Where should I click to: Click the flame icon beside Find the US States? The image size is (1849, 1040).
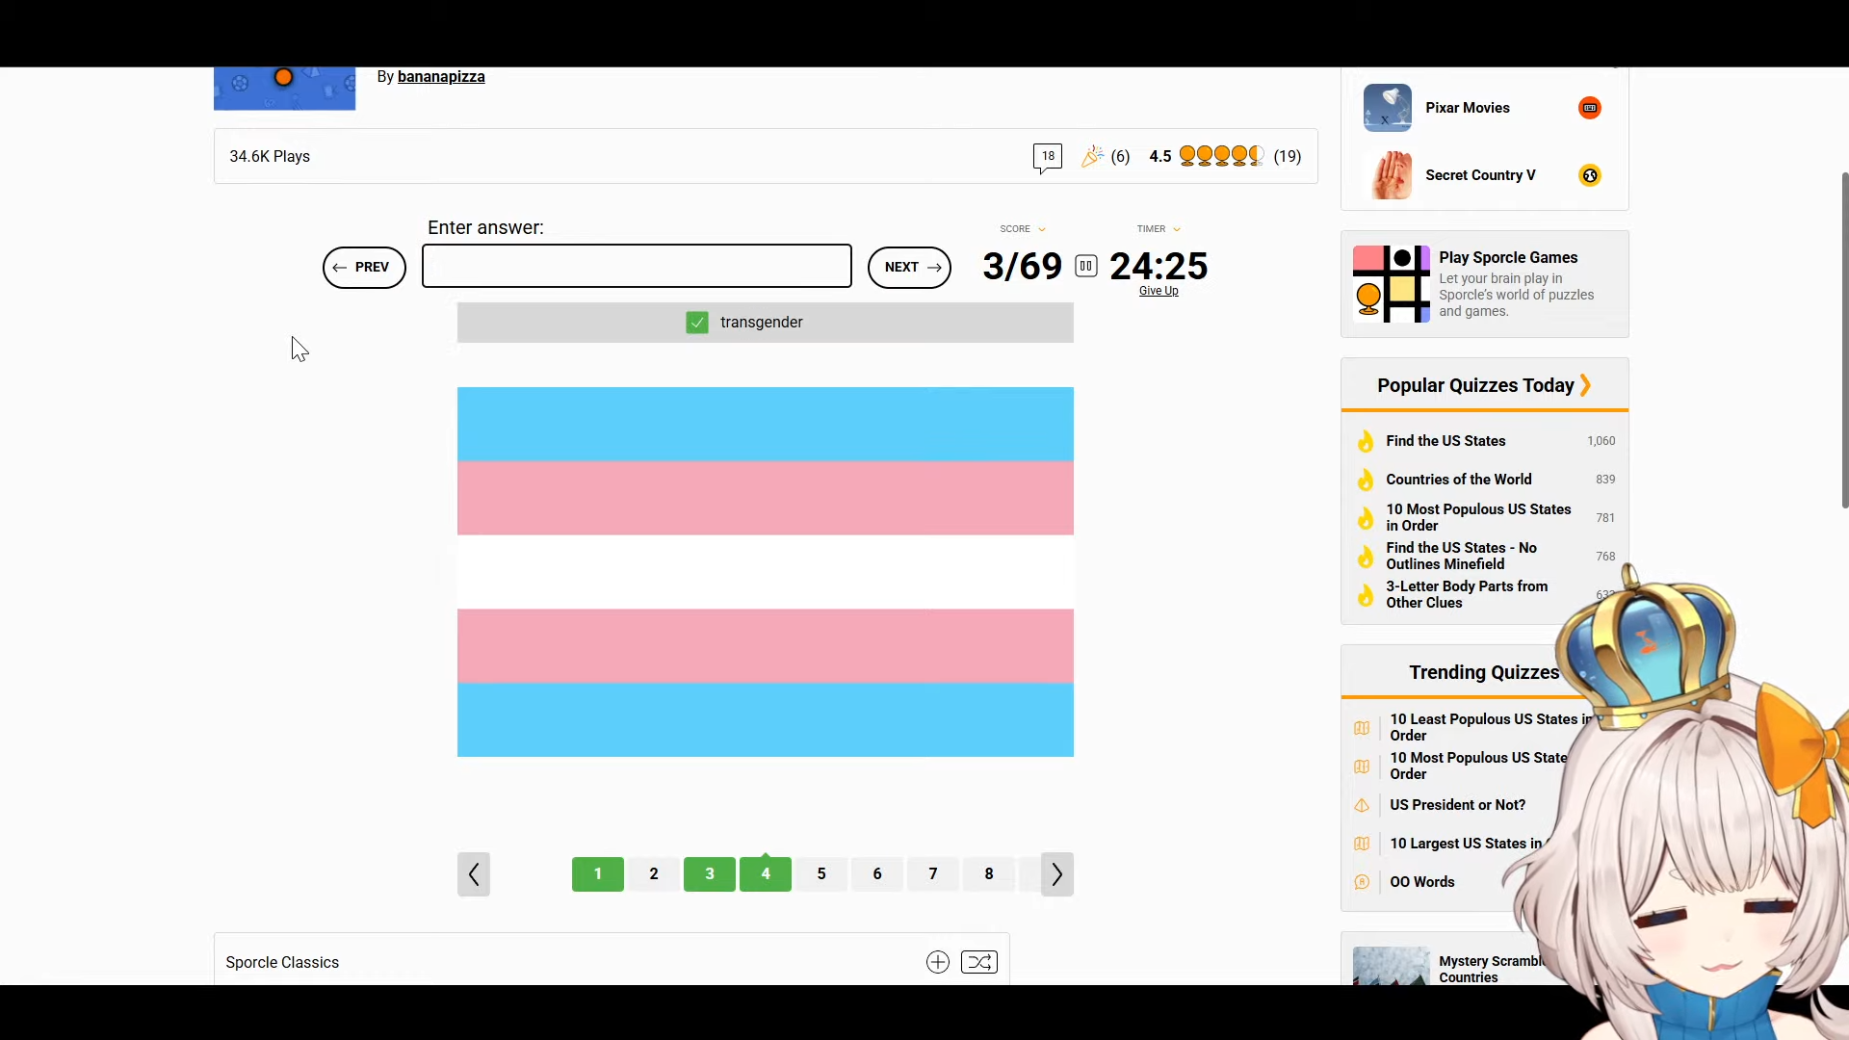tap(1365, 441)
